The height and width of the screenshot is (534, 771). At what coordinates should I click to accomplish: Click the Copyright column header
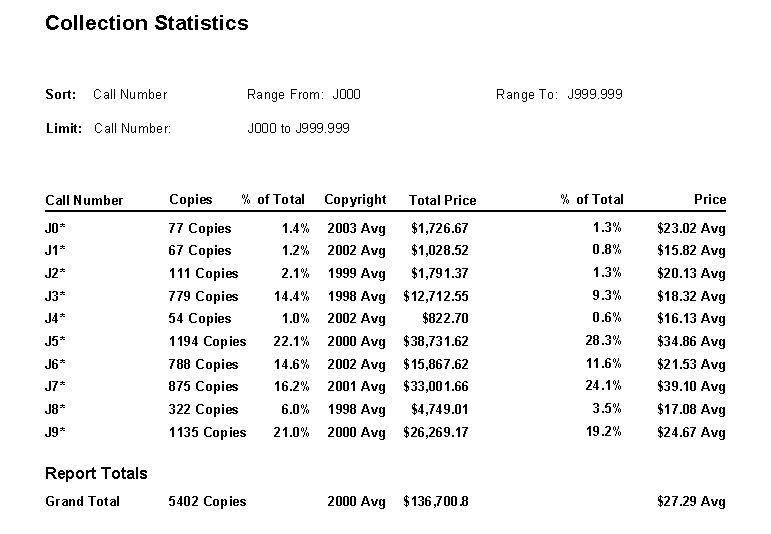point(355,199)
